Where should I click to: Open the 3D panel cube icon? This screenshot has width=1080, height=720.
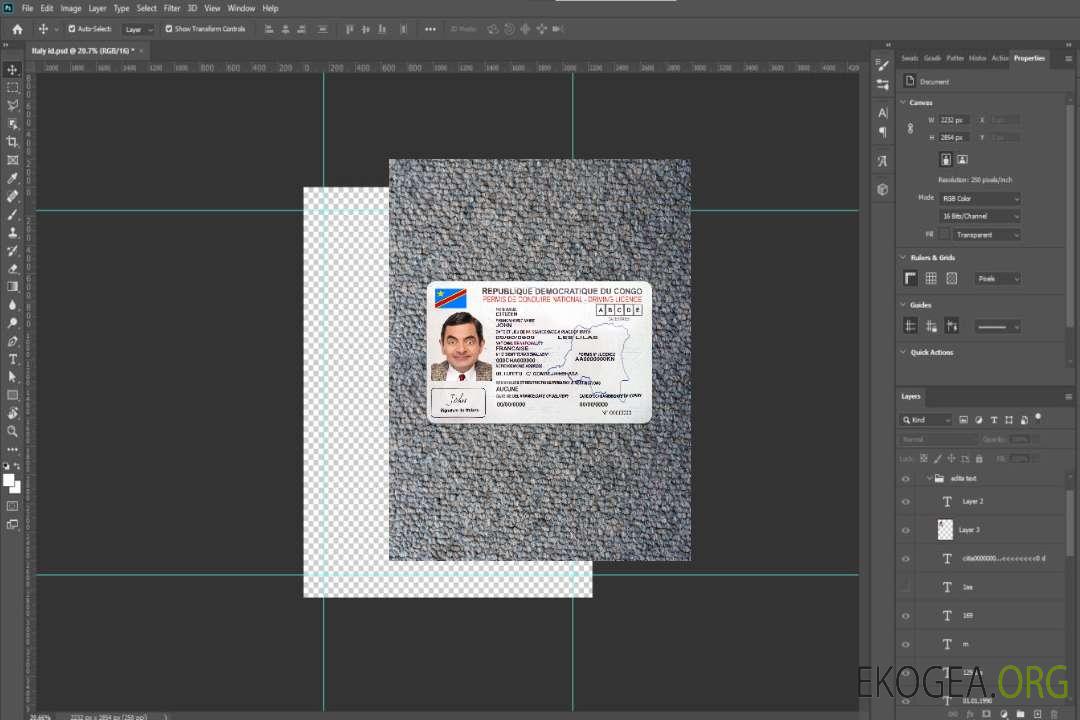pyautogui.click(x=883, y=189)
